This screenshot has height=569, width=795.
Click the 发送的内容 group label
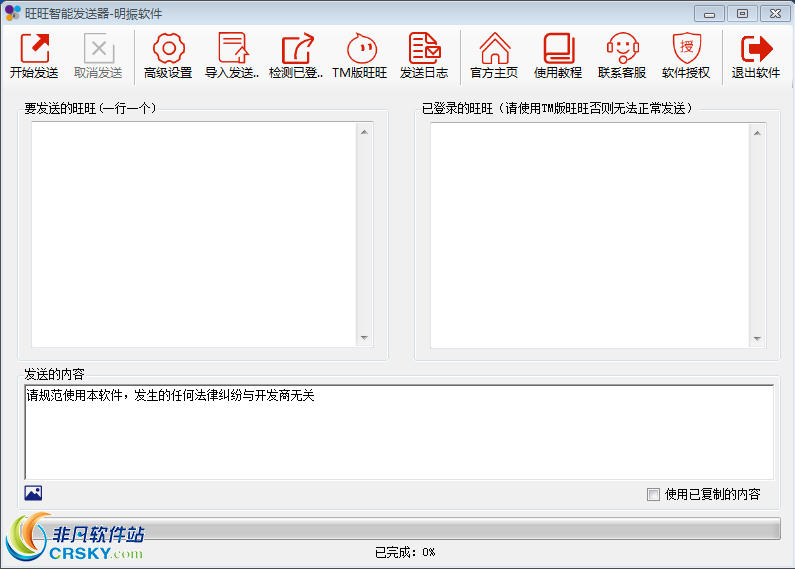(x=54, y=374)
